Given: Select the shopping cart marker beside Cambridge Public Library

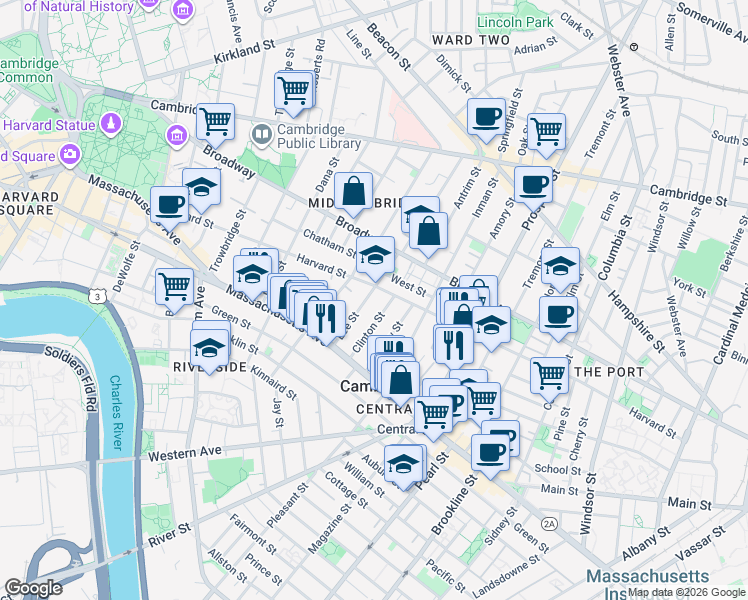Looking at the screenshot, I should (x=216, y=123).
